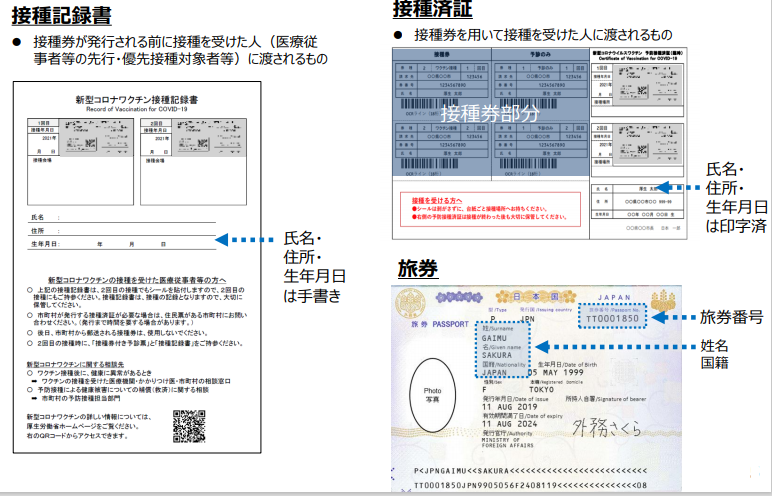Click the 接種券部分 overlay text
Image resolution: width=772 pixels, height=496 pixels.
point(490,112)
